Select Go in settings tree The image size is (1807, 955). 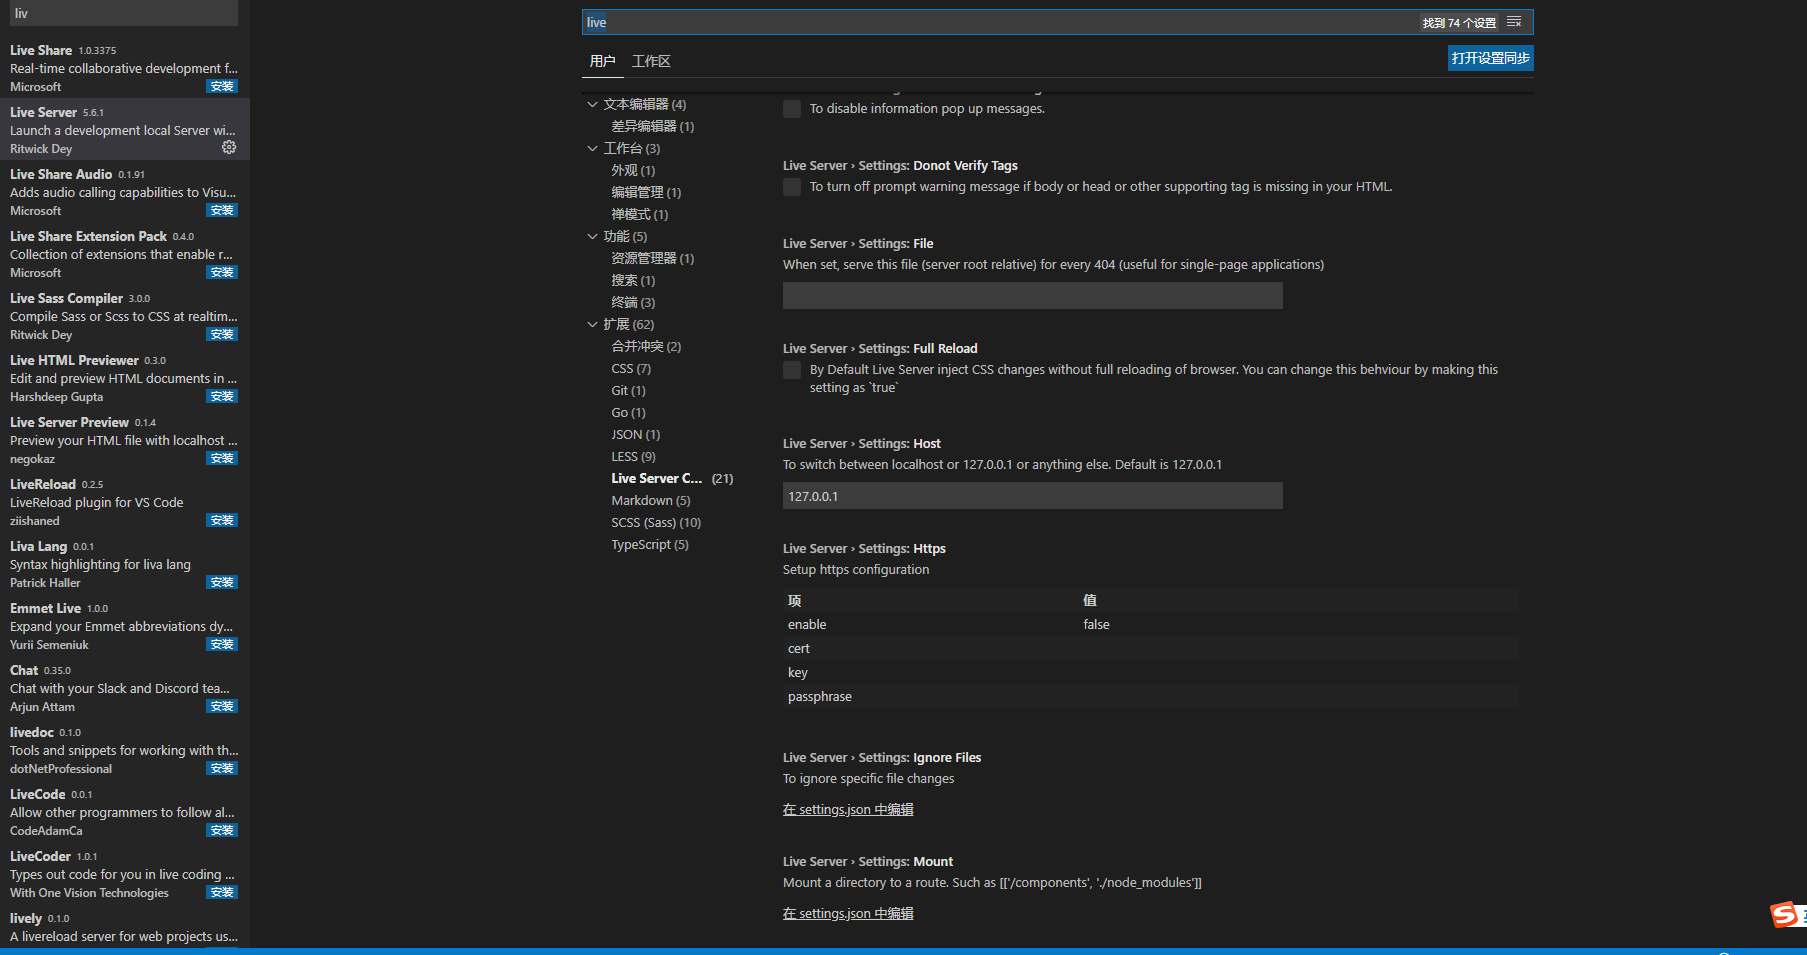click(x=628, y=412)
